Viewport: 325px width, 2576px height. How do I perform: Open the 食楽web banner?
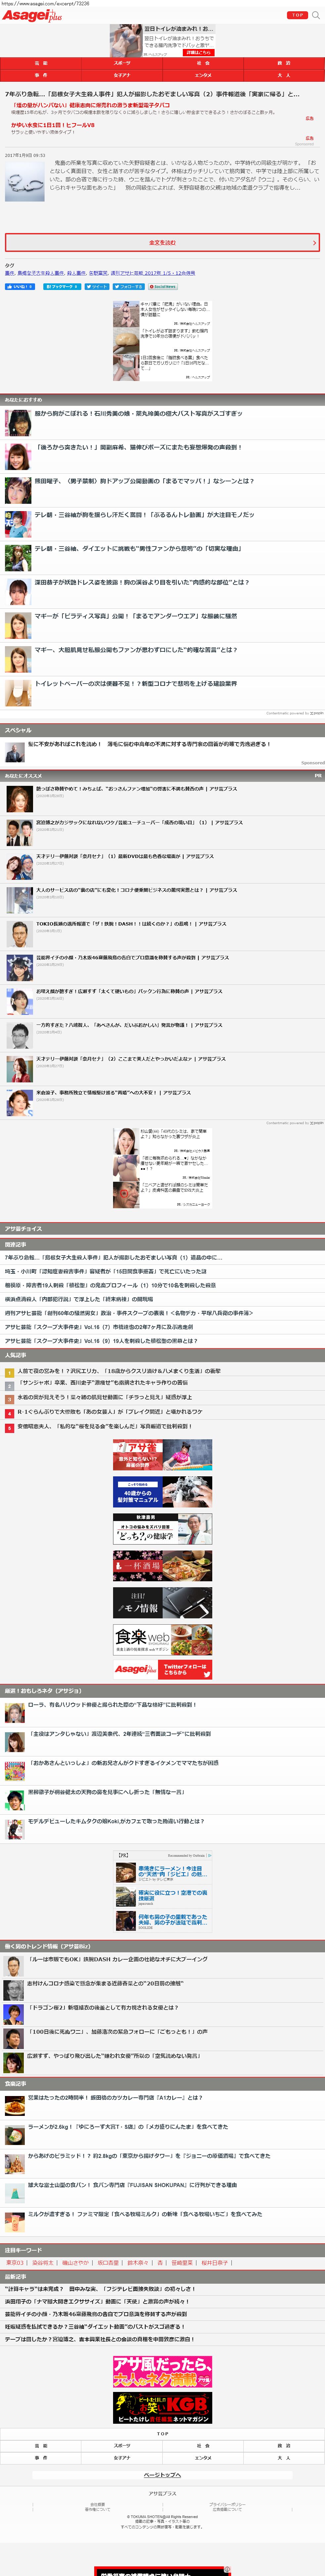point(162,1640)
